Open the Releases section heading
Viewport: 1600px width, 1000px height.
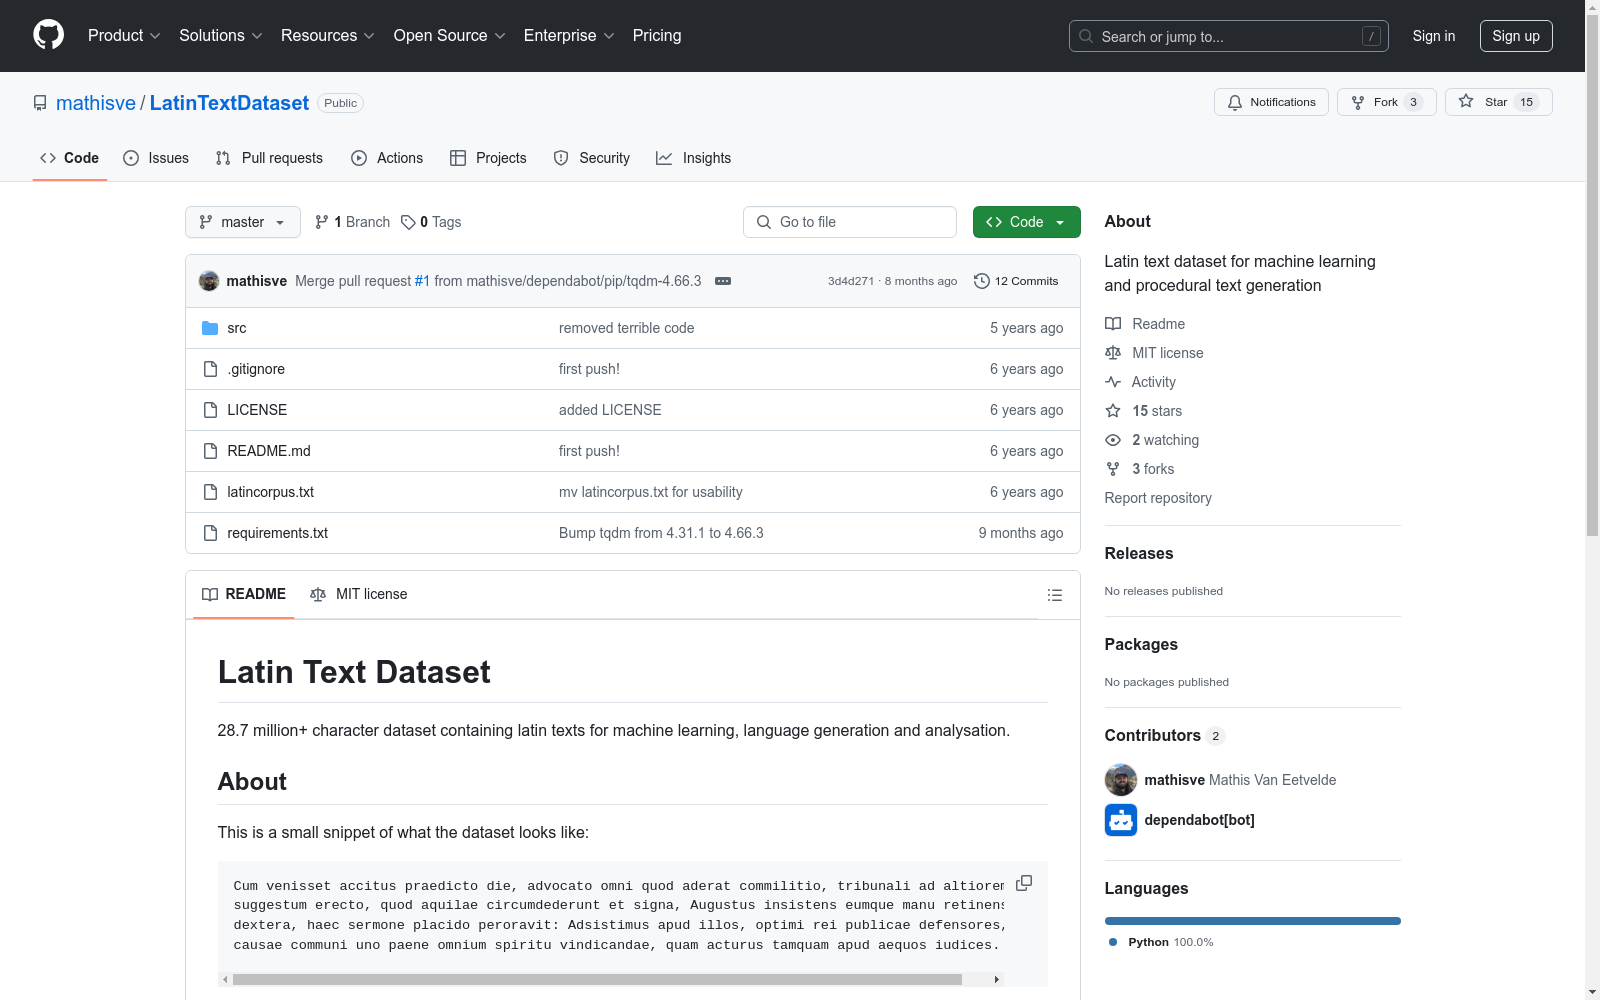(1139, 554)
